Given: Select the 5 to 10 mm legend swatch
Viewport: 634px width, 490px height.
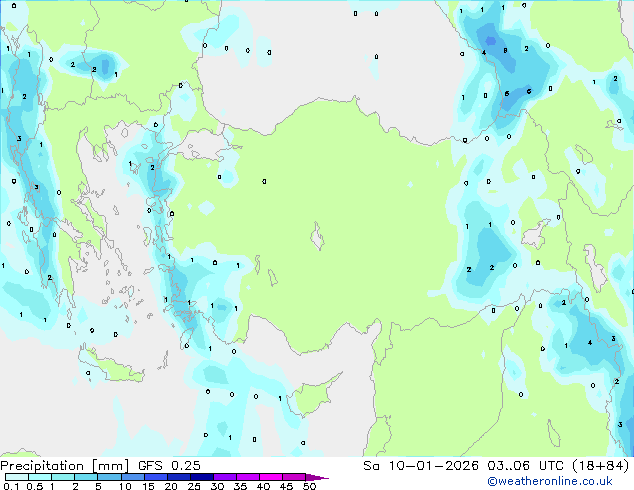Looking at the screenshot, I should [x=109, y=477].
